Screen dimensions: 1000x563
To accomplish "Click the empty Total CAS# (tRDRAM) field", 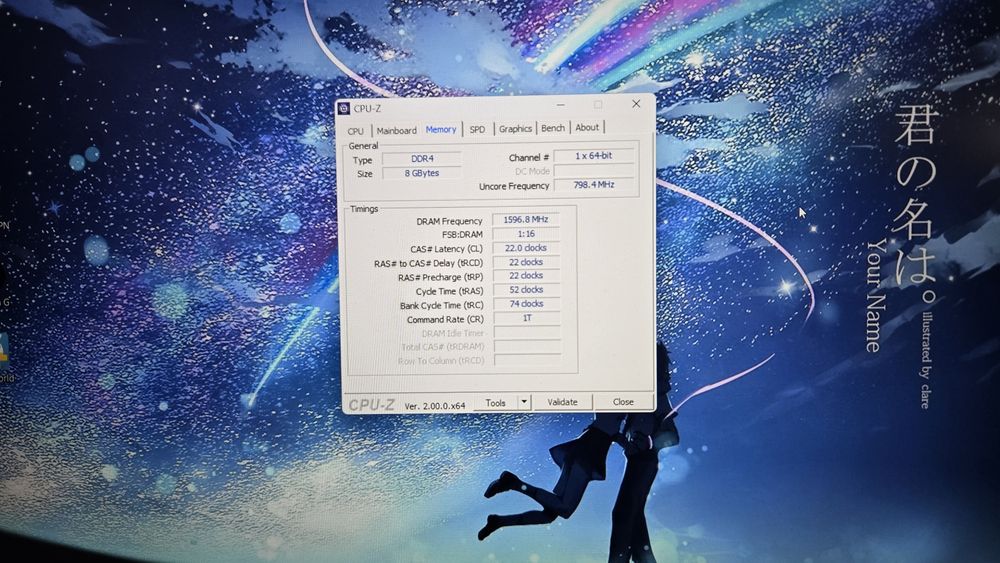I will click(x=527, y=346).
